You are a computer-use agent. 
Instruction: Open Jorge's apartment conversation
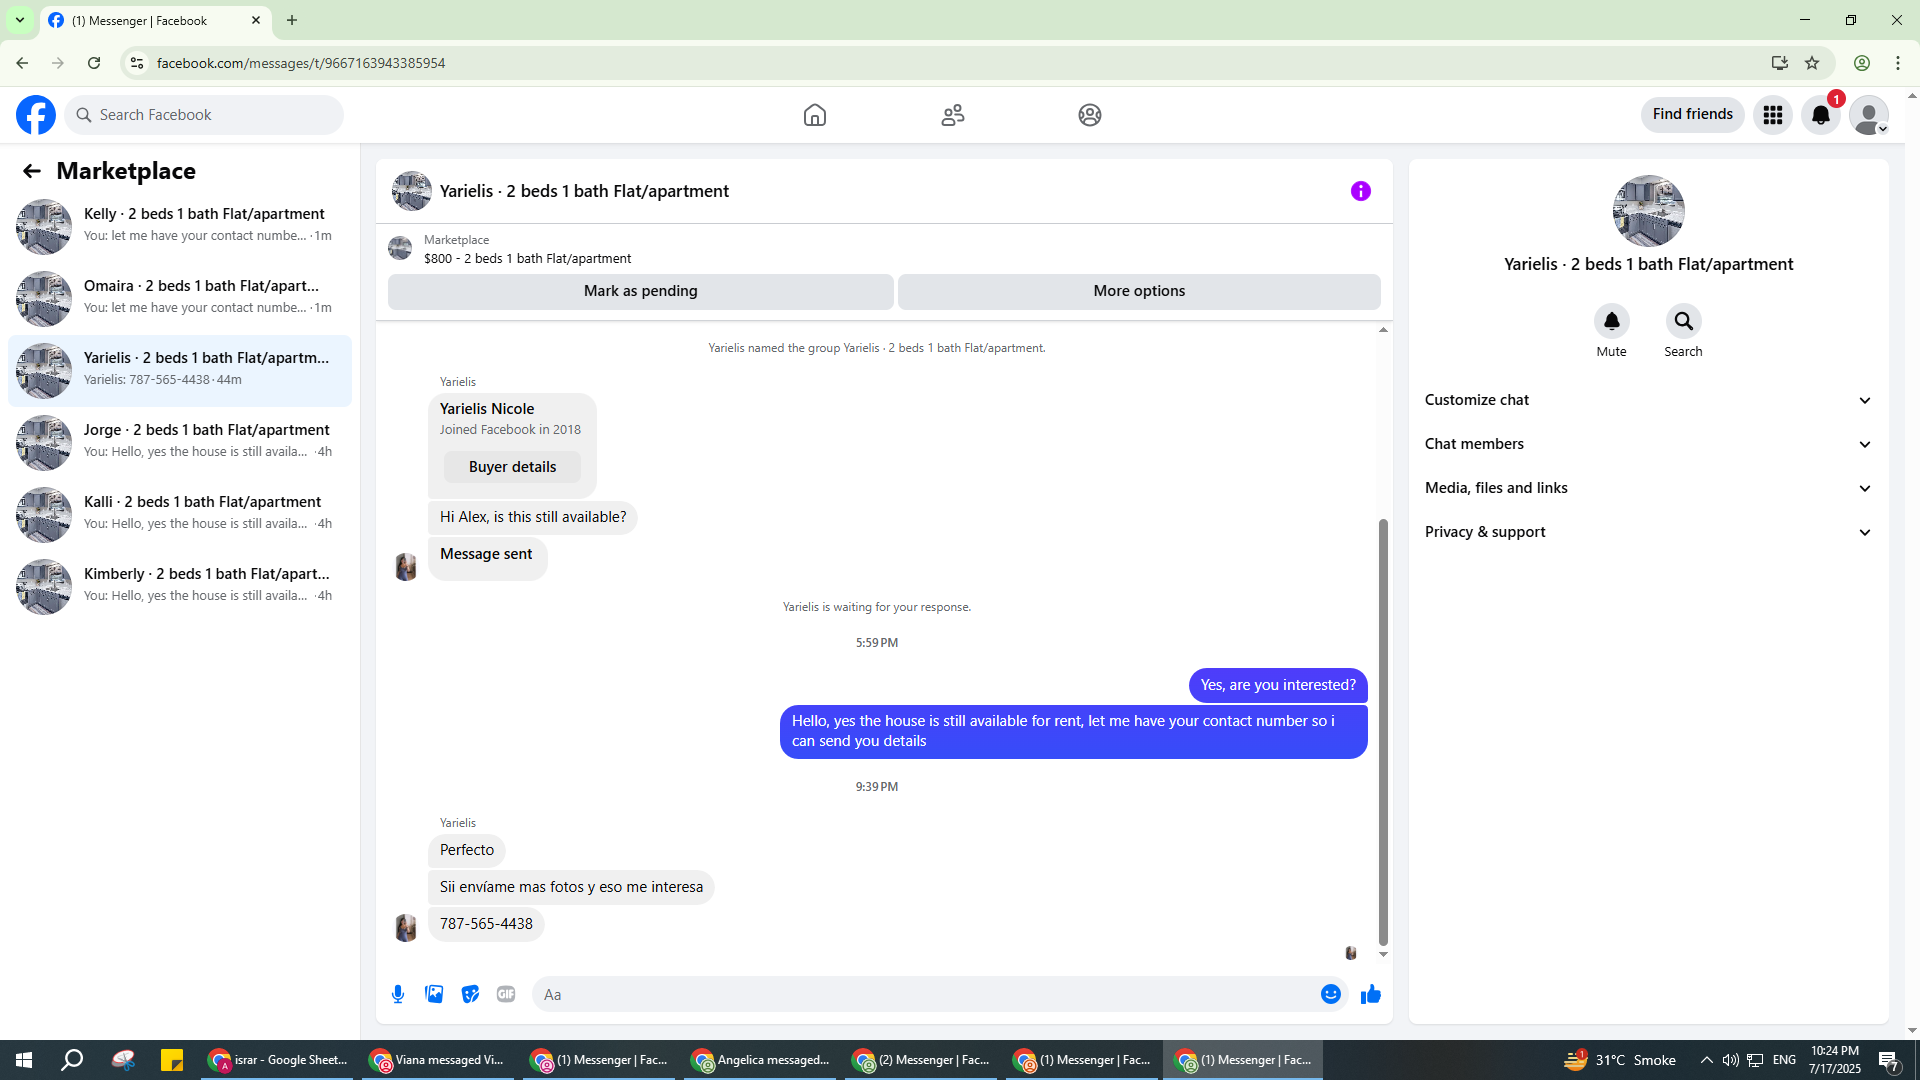[180, 442]
